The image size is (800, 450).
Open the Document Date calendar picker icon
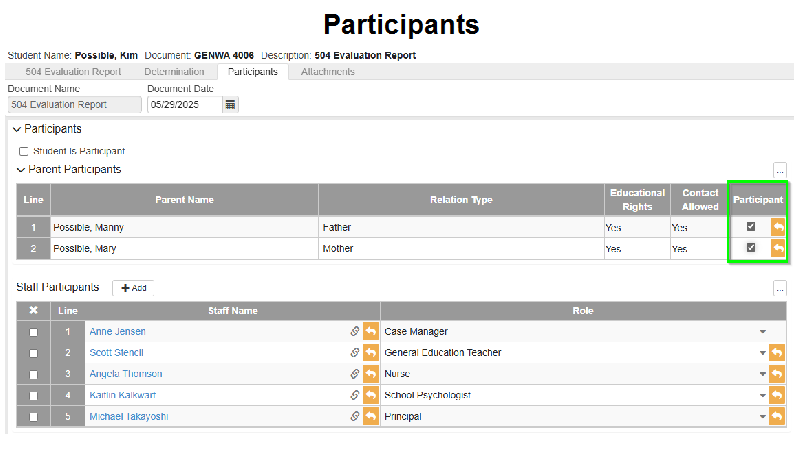[x=231, y=105]
